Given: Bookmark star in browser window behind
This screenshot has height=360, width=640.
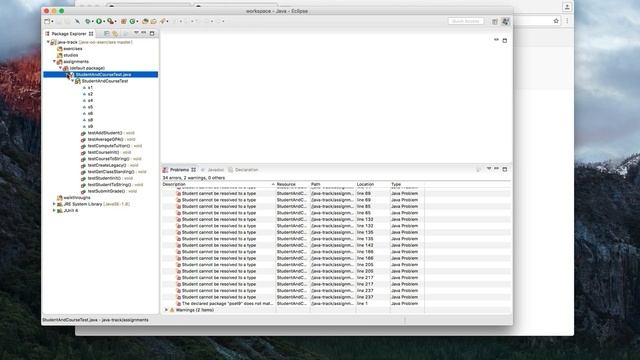Looking at the screenshot, I should point(556,21).
